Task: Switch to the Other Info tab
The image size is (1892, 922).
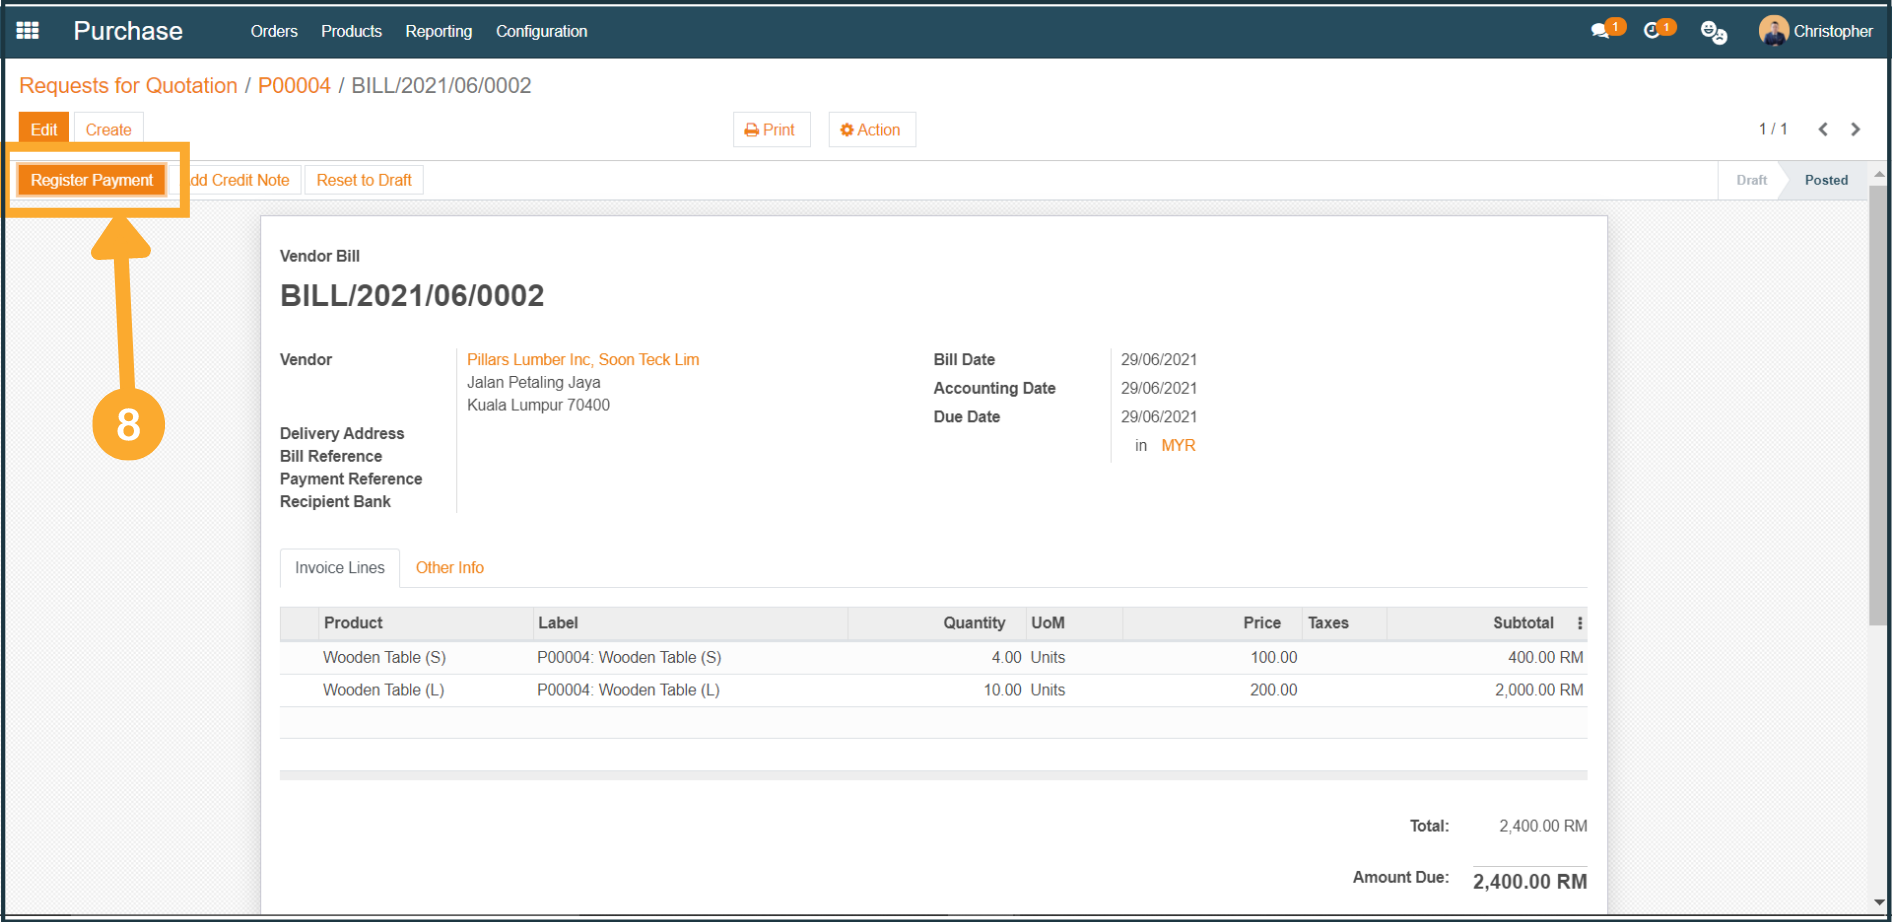Action: tap(449, 568)
